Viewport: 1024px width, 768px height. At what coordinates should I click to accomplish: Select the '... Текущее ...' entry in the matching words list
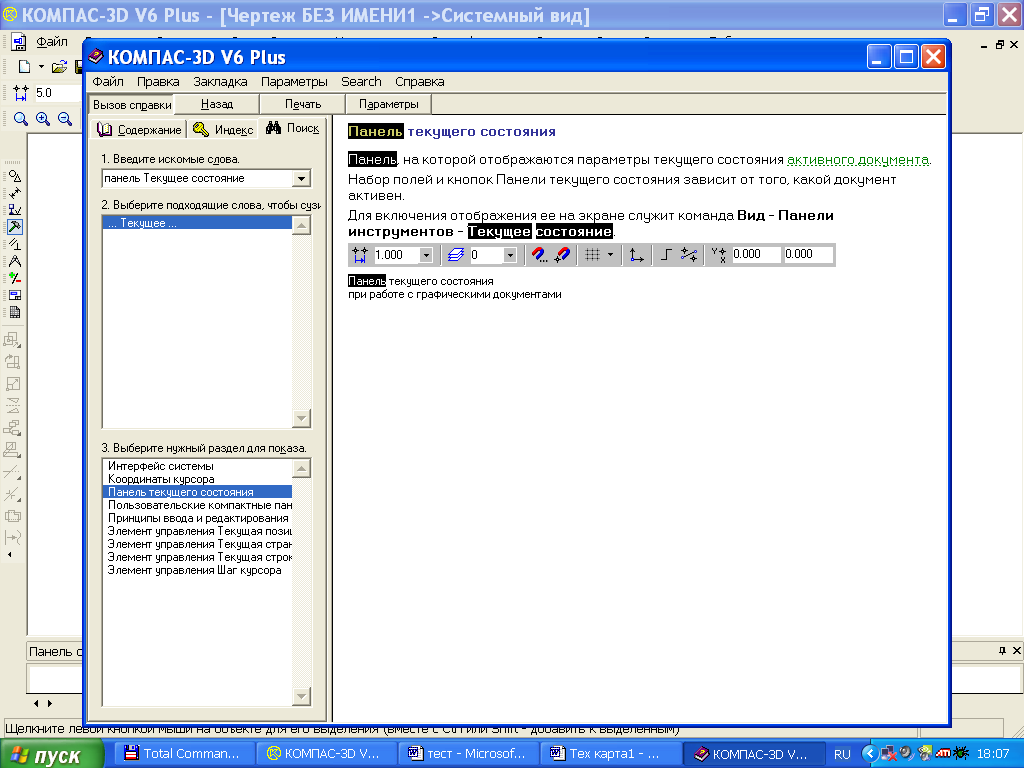coord(197,223)
